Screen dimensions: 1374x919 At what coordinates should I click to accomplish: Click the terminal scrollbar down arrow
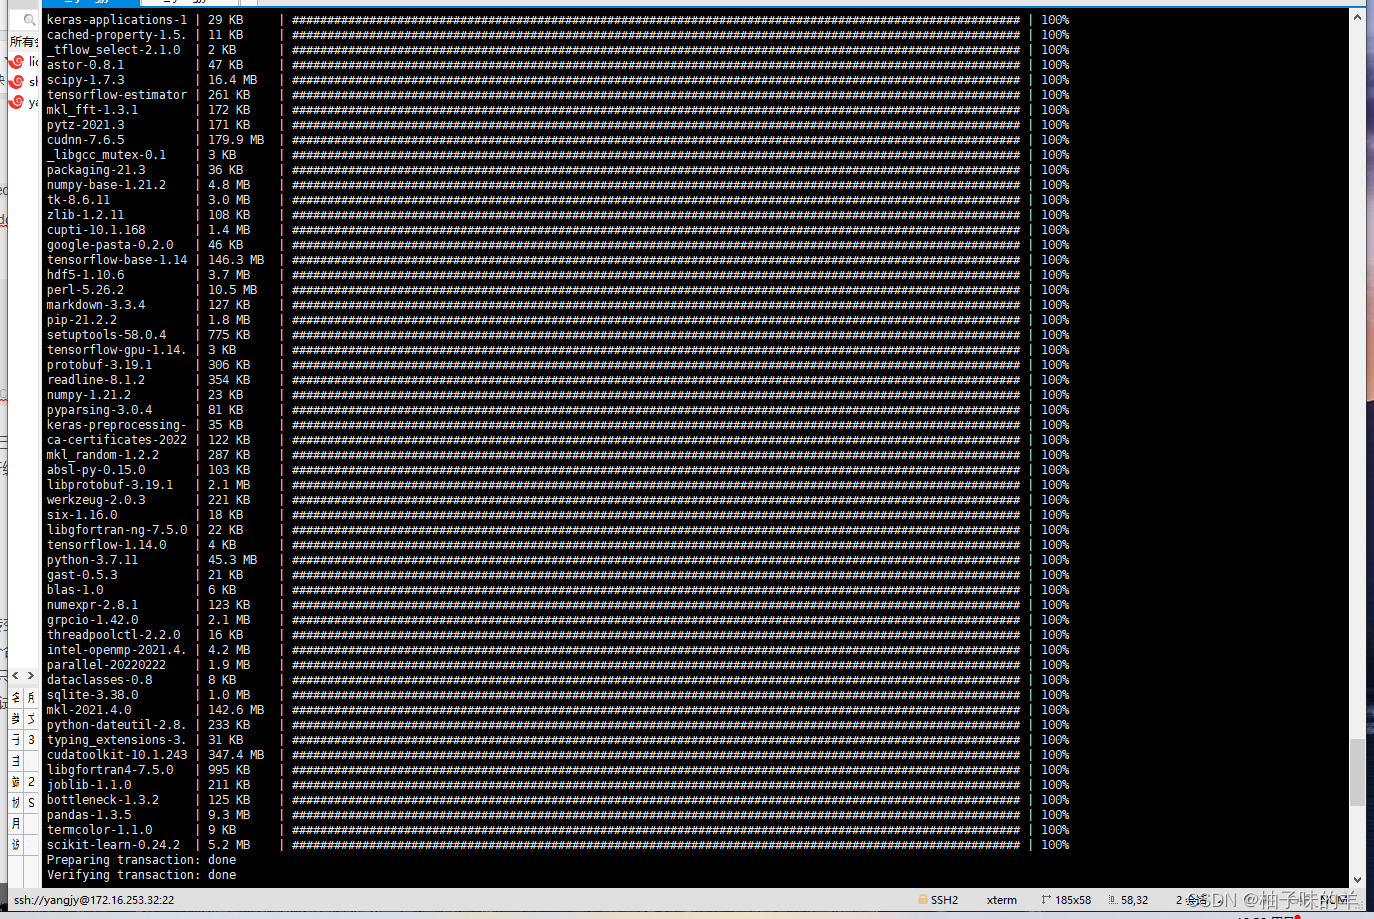1357,880
